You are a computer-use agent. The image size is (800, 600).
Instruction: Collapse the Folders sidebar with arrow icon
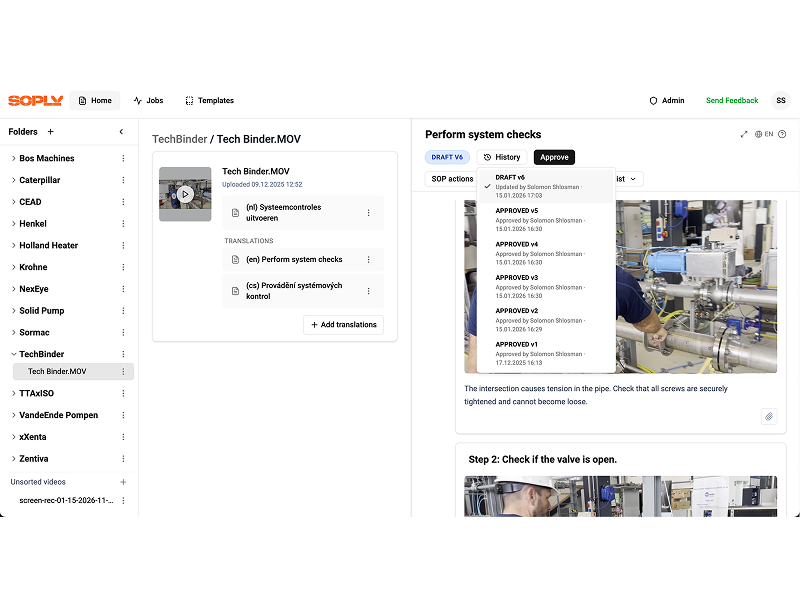[121, 132]
